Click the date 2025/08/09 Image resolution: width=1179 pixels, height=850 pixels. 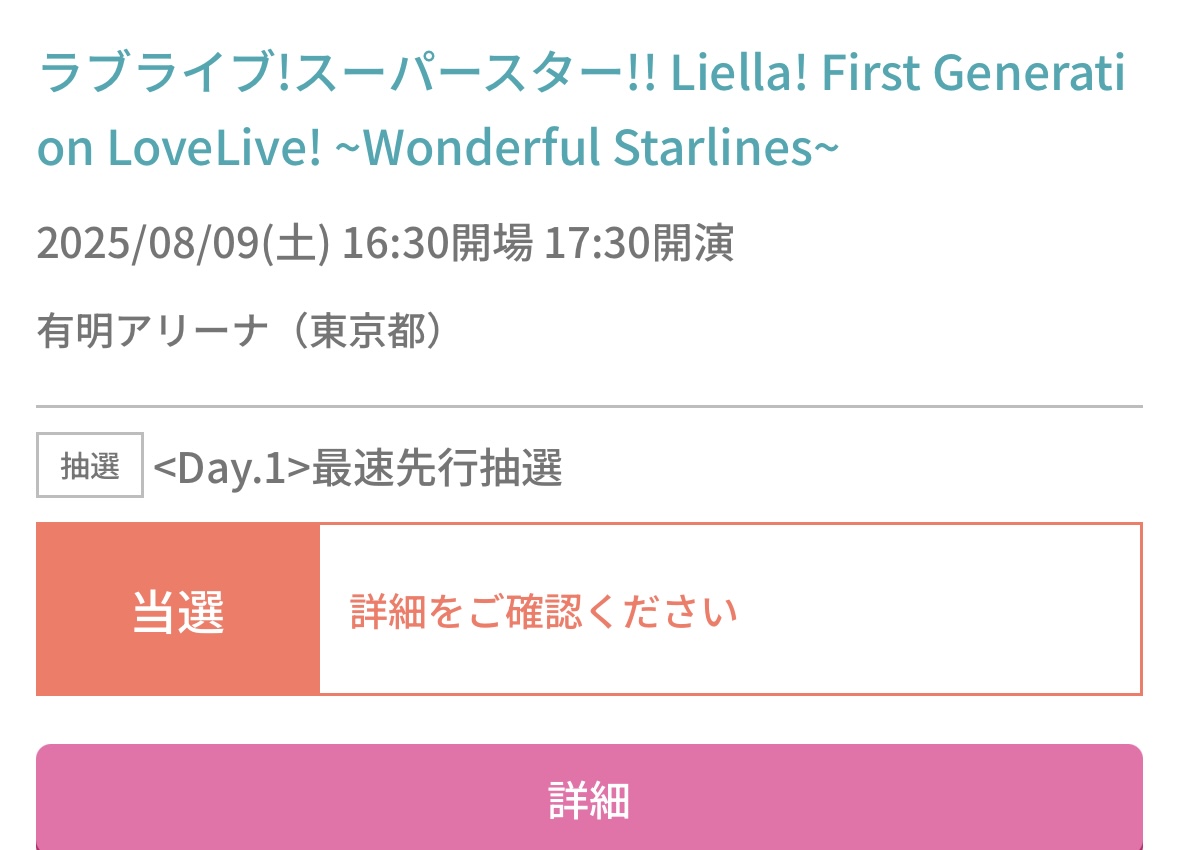[x=147, y=243]
